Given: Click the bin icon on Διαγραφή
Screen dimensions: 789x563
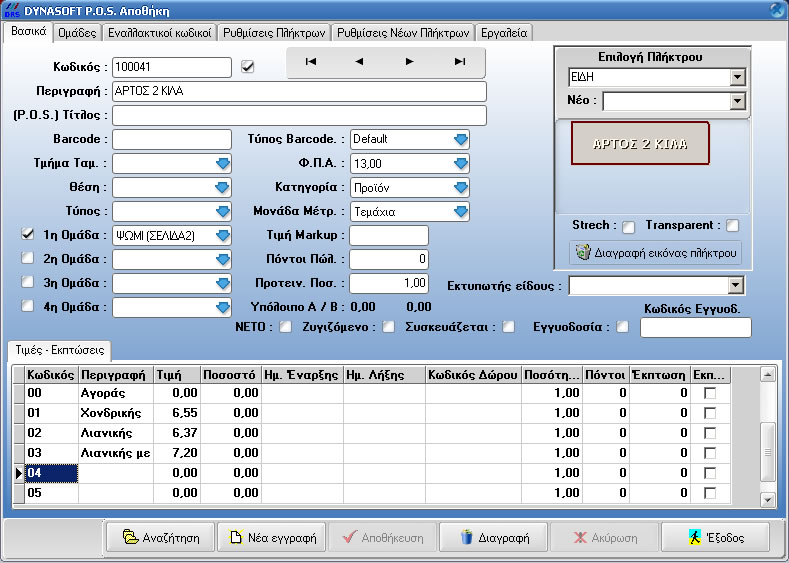Looking at the screenshot, I should [466, 537].
